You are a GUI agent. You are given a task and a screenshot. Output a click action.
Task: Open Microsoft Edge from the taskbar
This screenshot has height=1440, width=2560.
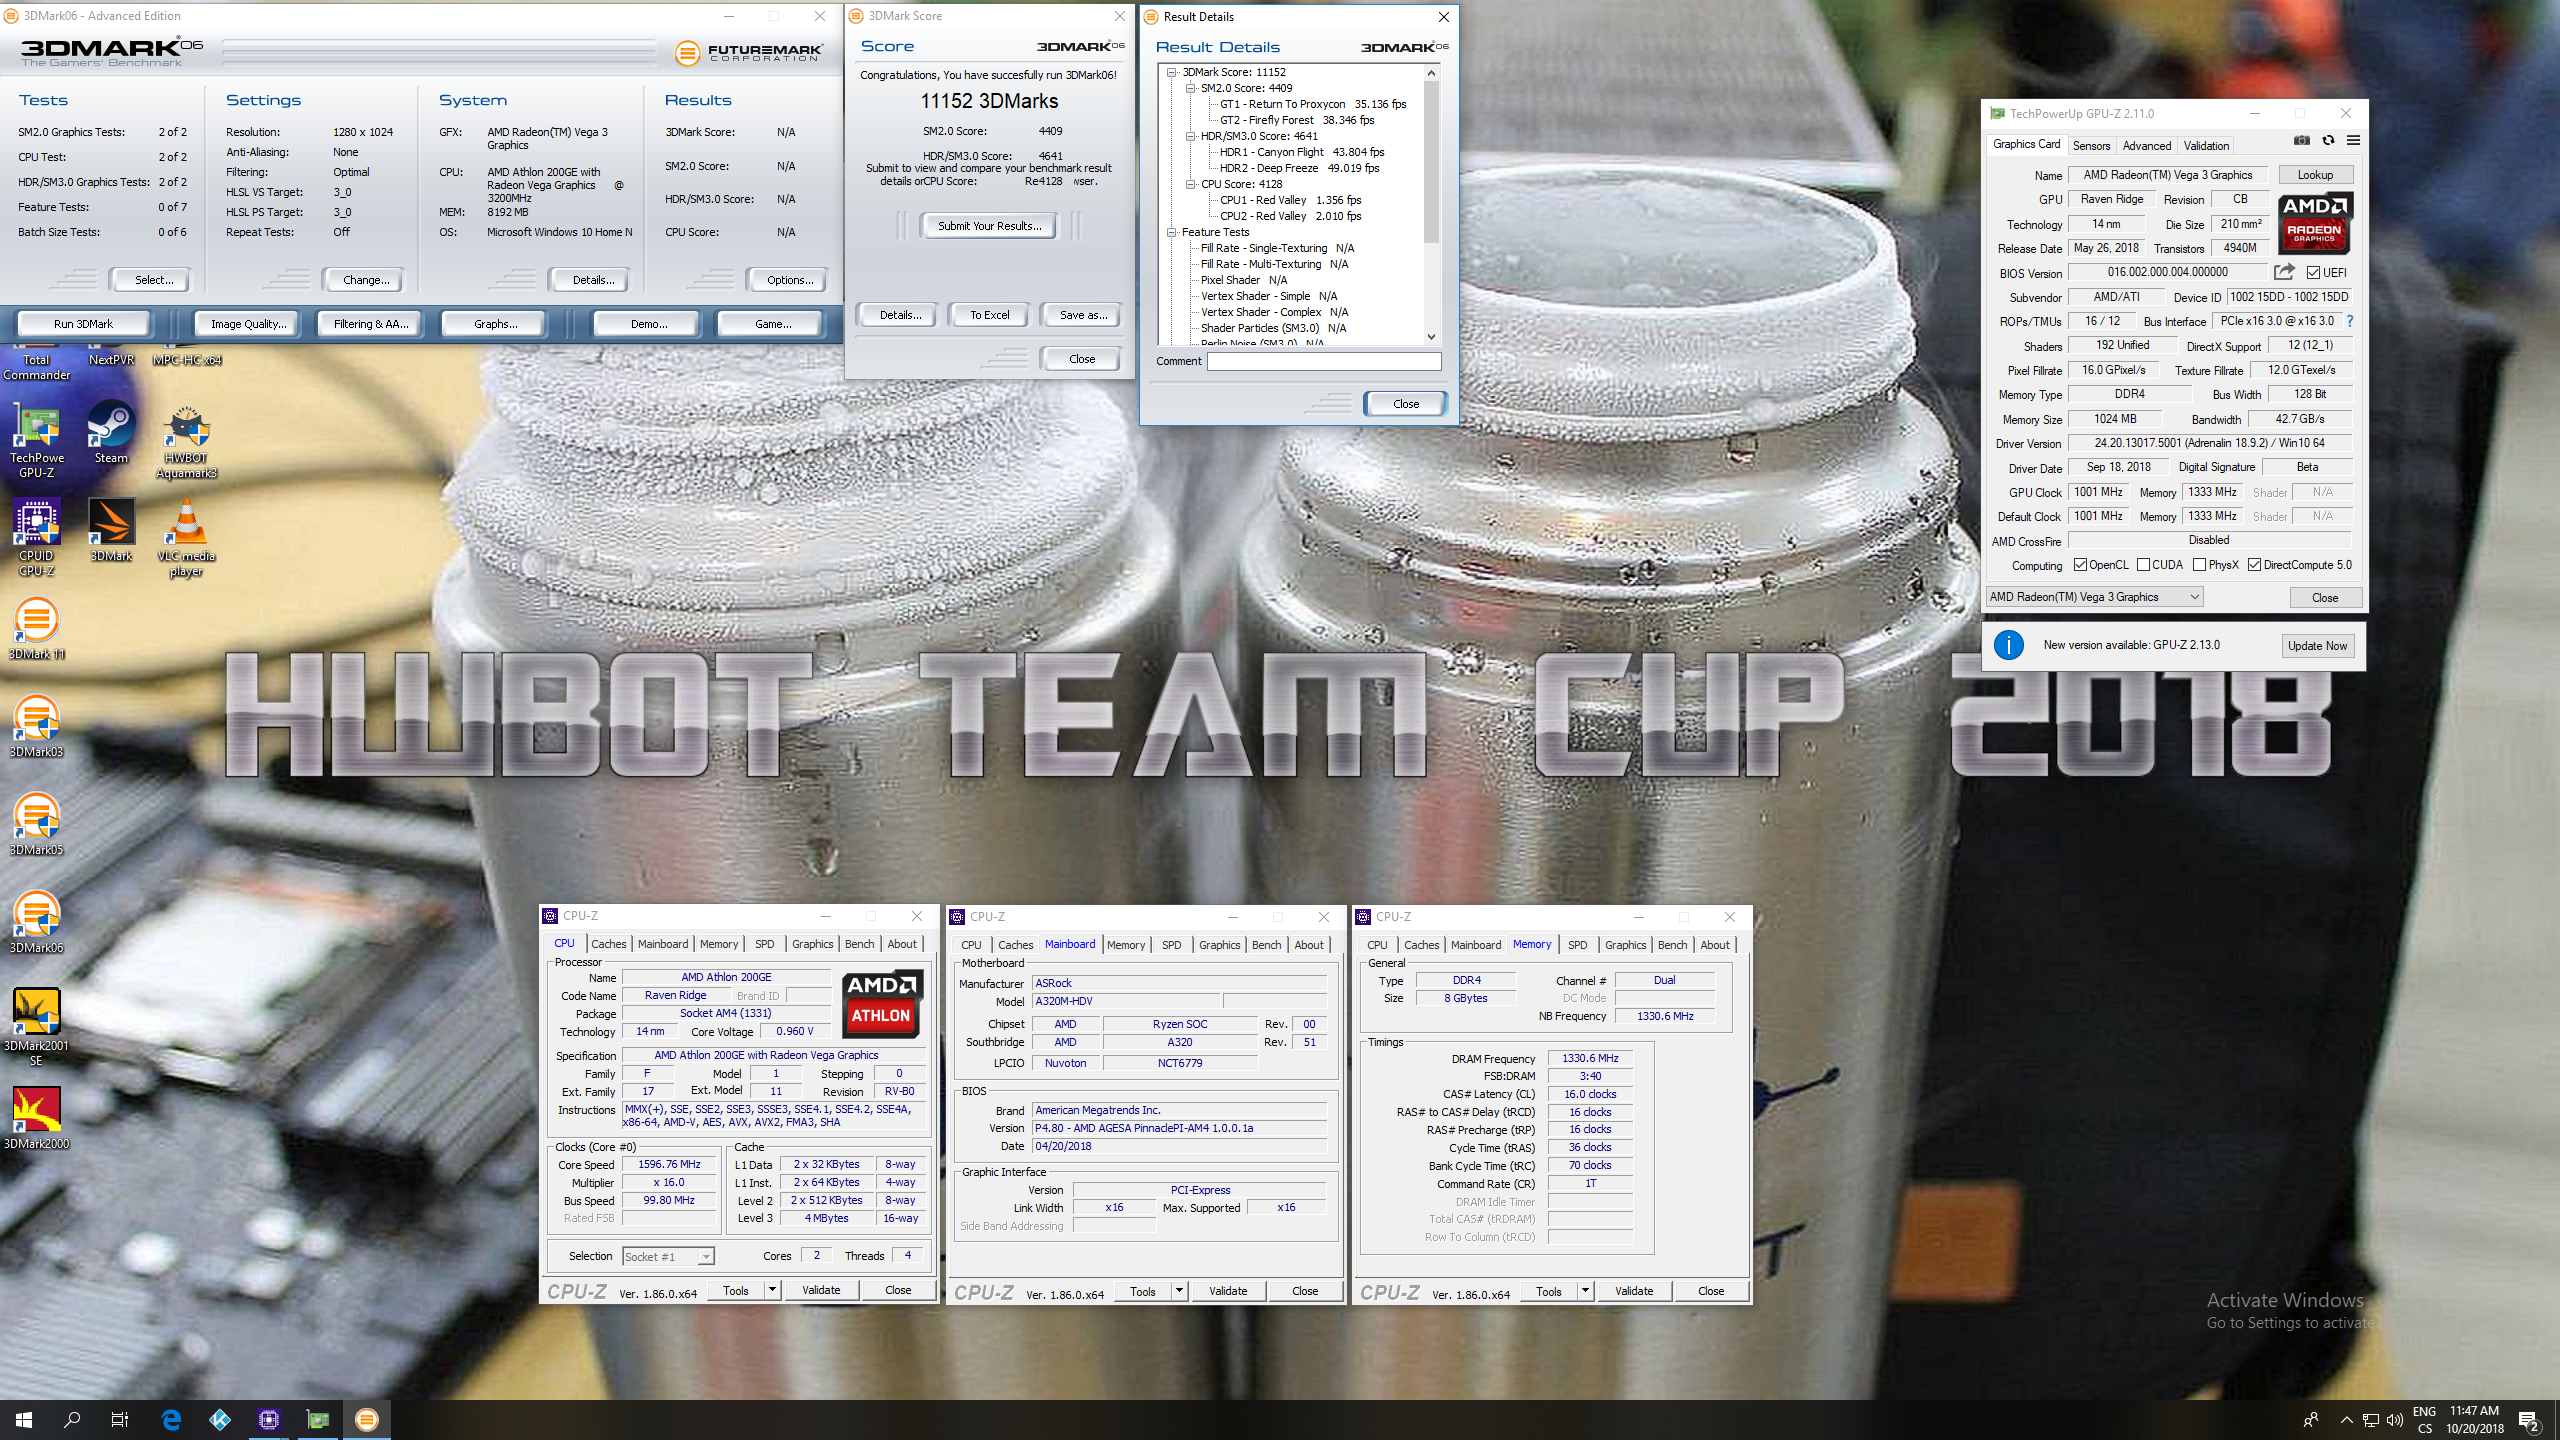coord(171,1419)
